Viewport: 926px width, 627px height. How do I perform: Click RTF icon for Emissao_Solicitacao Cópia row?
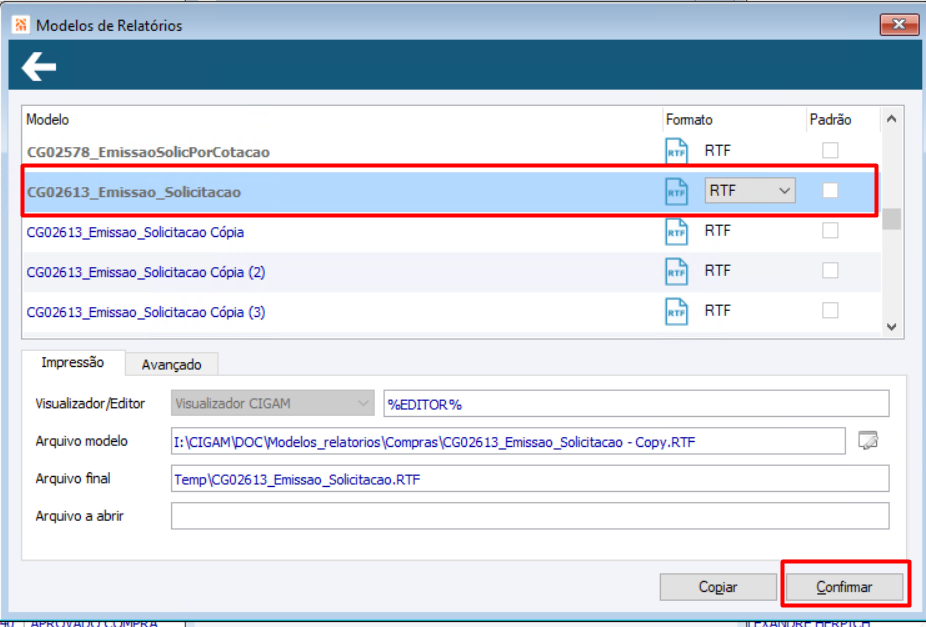click(676, 231)
